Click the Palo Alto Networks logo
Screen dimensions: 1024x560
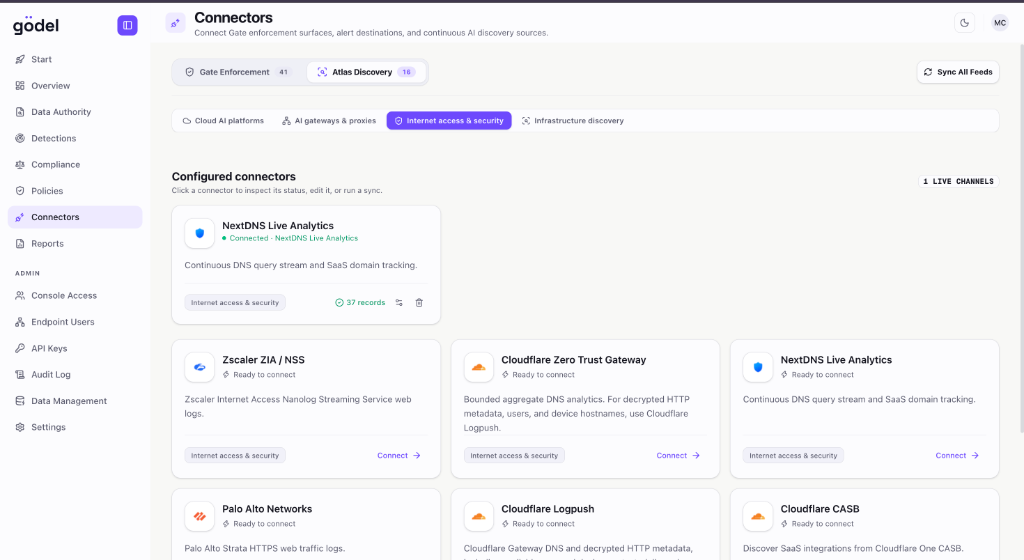[200, 516]
